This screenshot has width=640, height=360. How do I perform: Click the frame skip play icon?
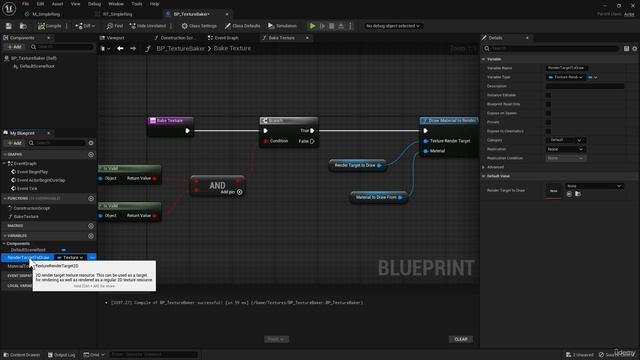(x=322, y=26)
